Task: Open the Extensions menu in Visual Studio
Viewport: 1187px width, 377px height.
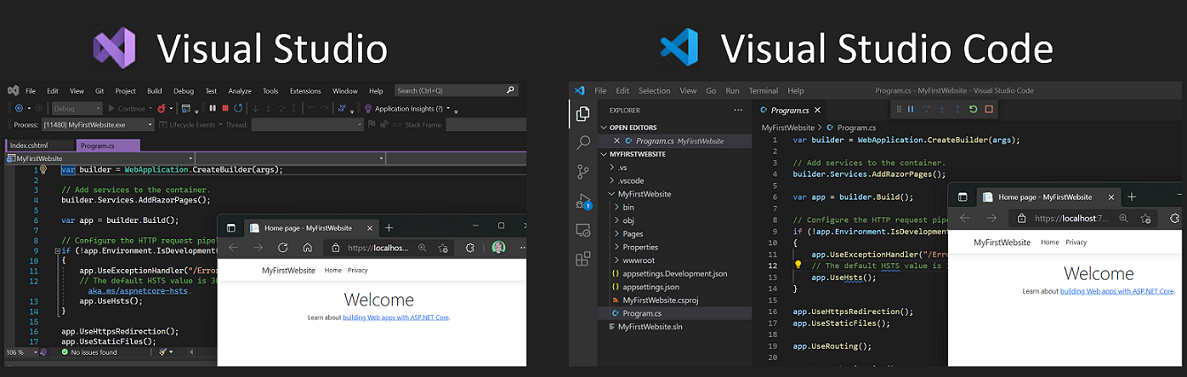Action: 305,90
